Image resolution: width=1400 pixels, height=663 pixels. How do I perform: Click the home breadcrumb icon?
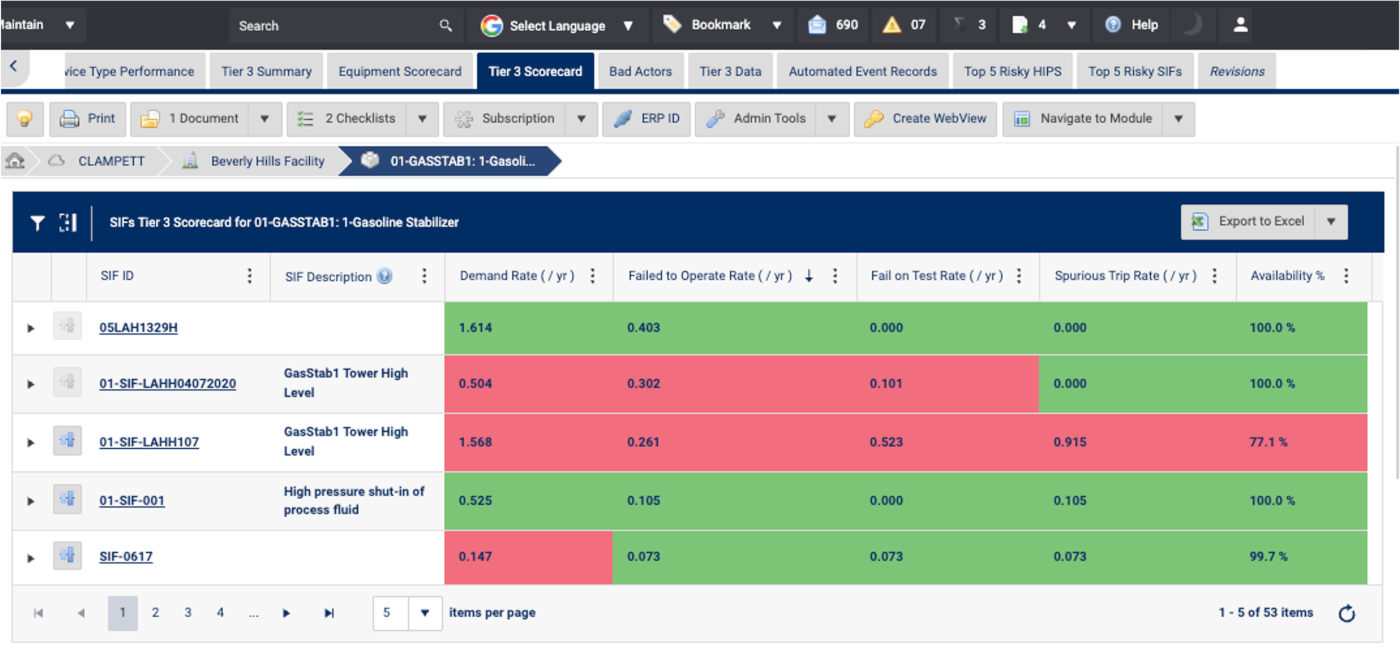point(15,161)
